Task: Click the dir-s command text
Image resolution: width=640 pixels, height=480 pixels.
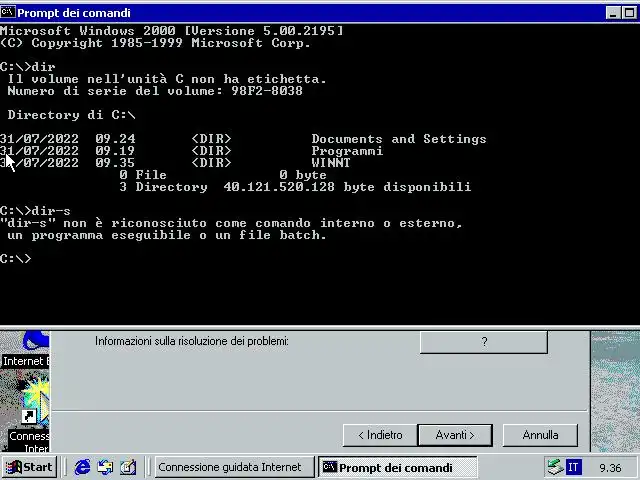Action: (51, 211)
